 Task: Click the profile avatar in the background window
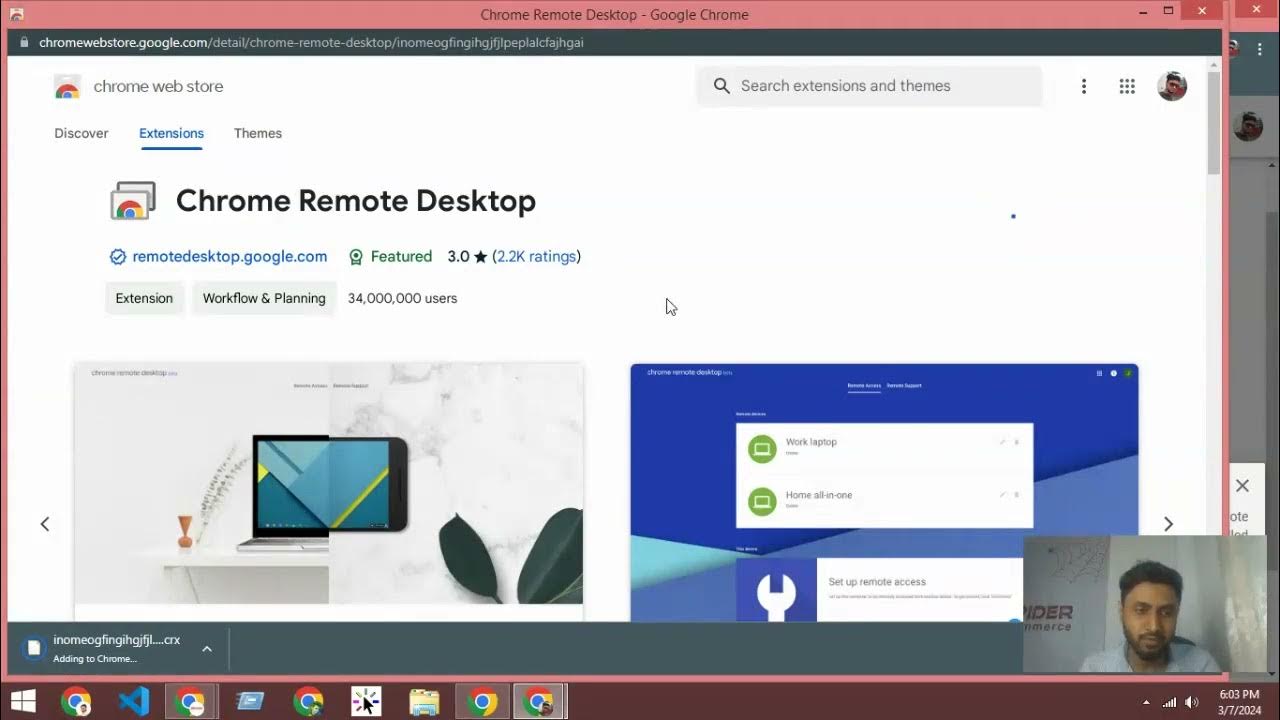coord(1248,126)
